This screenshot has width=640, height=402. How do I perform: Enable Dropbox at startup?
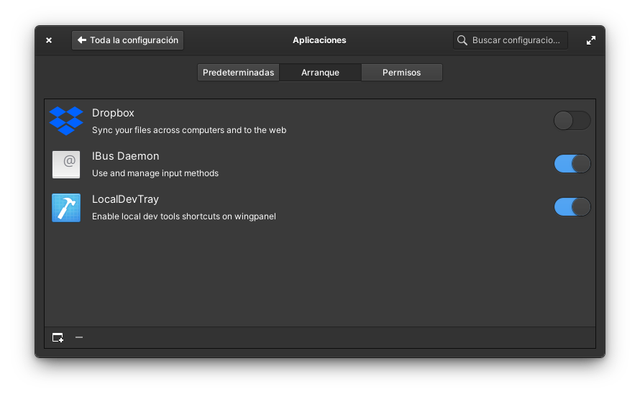[572, 121]
